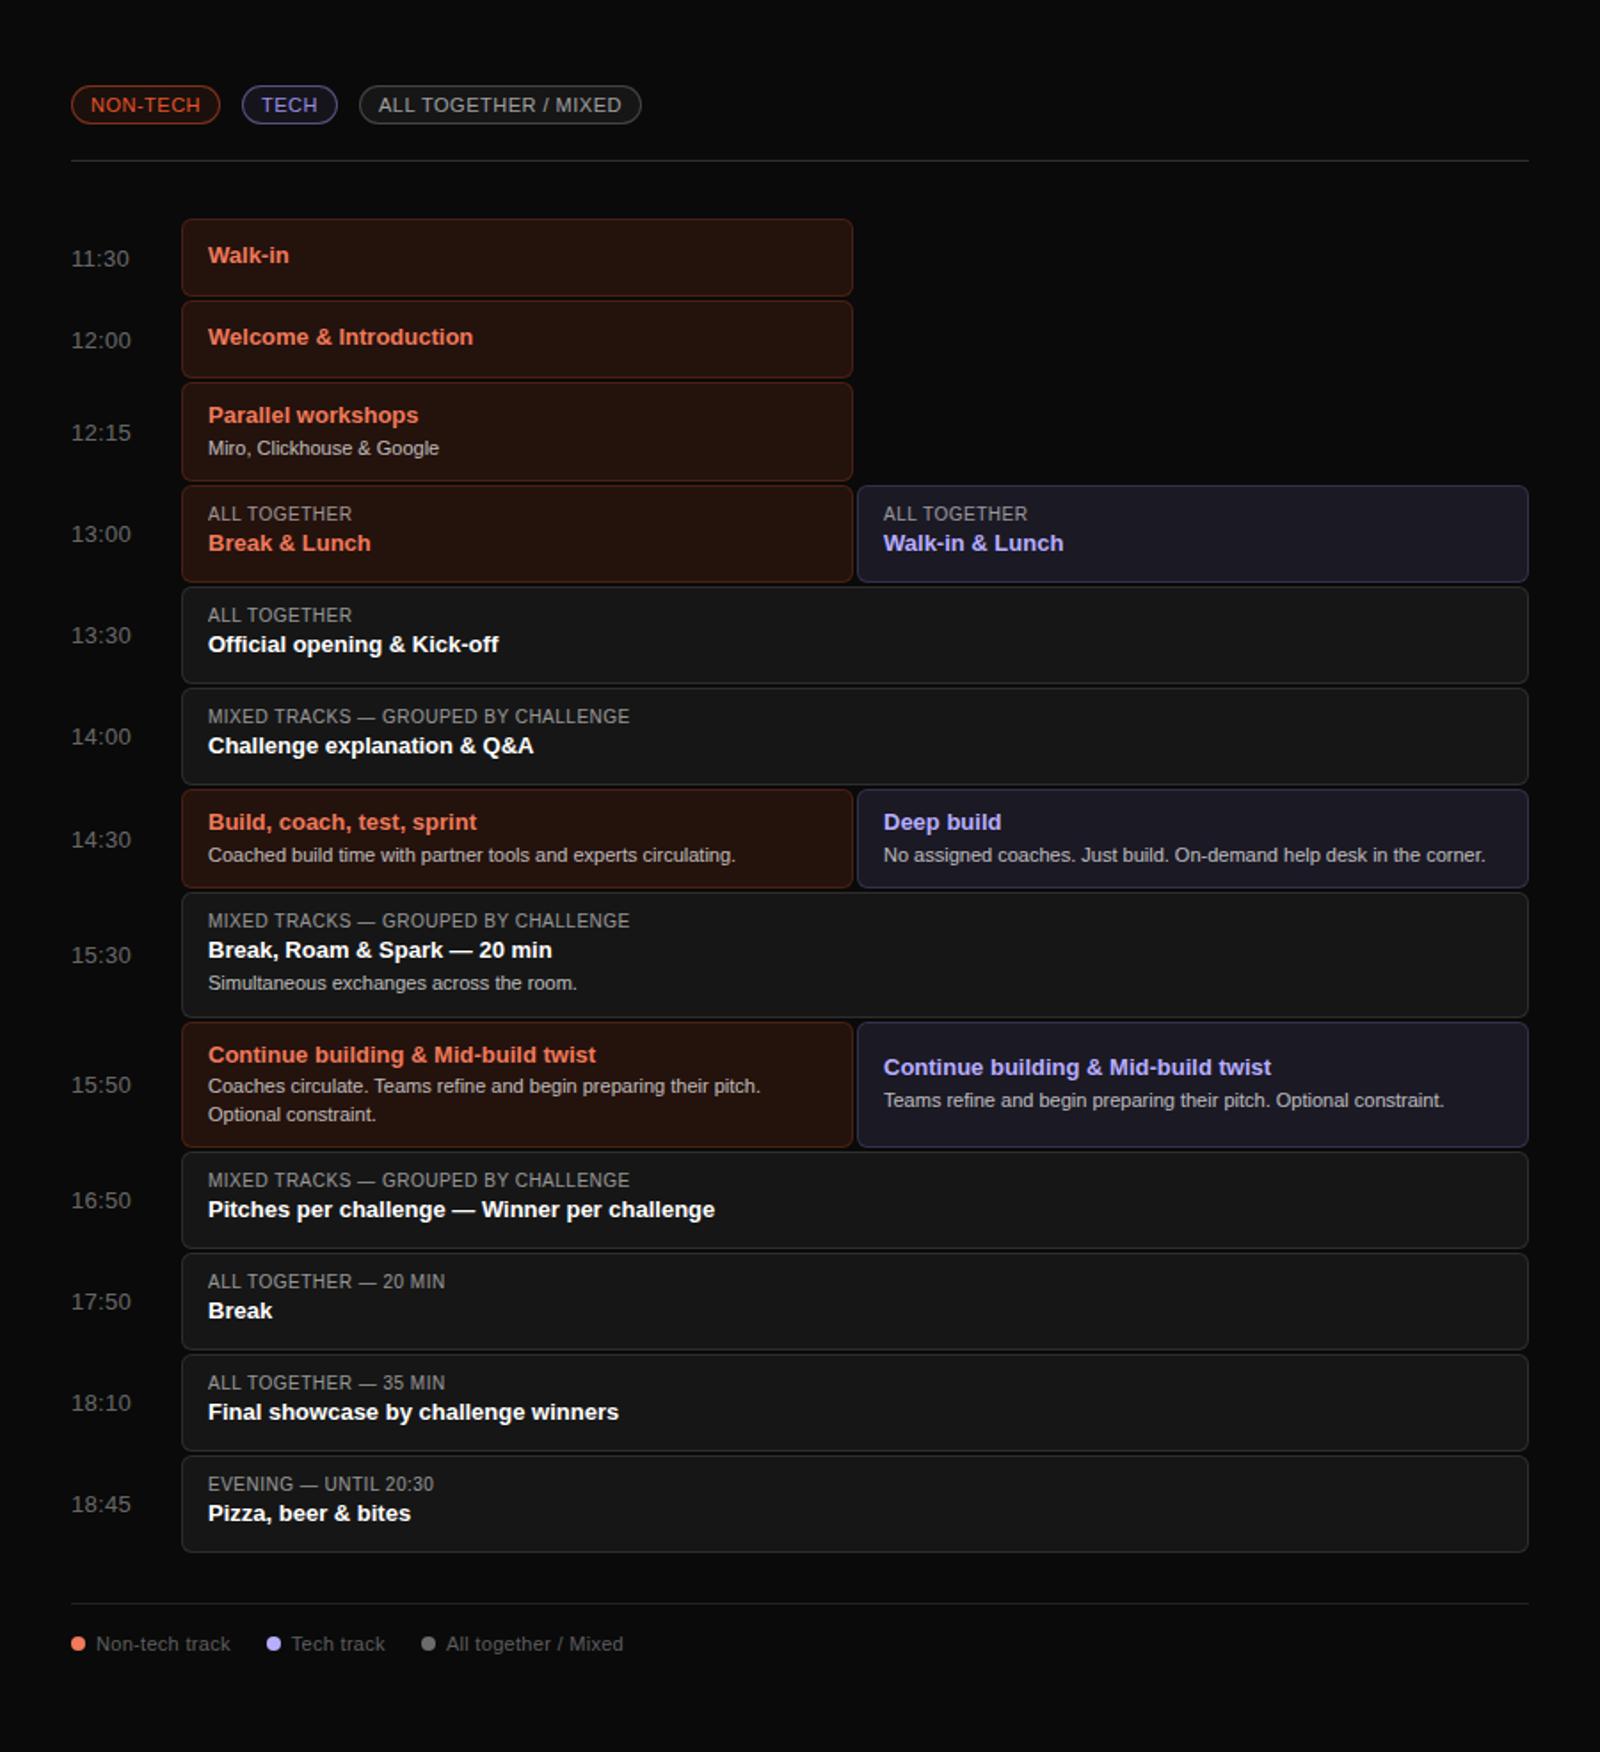The height and width of the screenshot is (1752, 1600).
Task: Click the purple Tech track legend dot
Action: click(273, 1644)
